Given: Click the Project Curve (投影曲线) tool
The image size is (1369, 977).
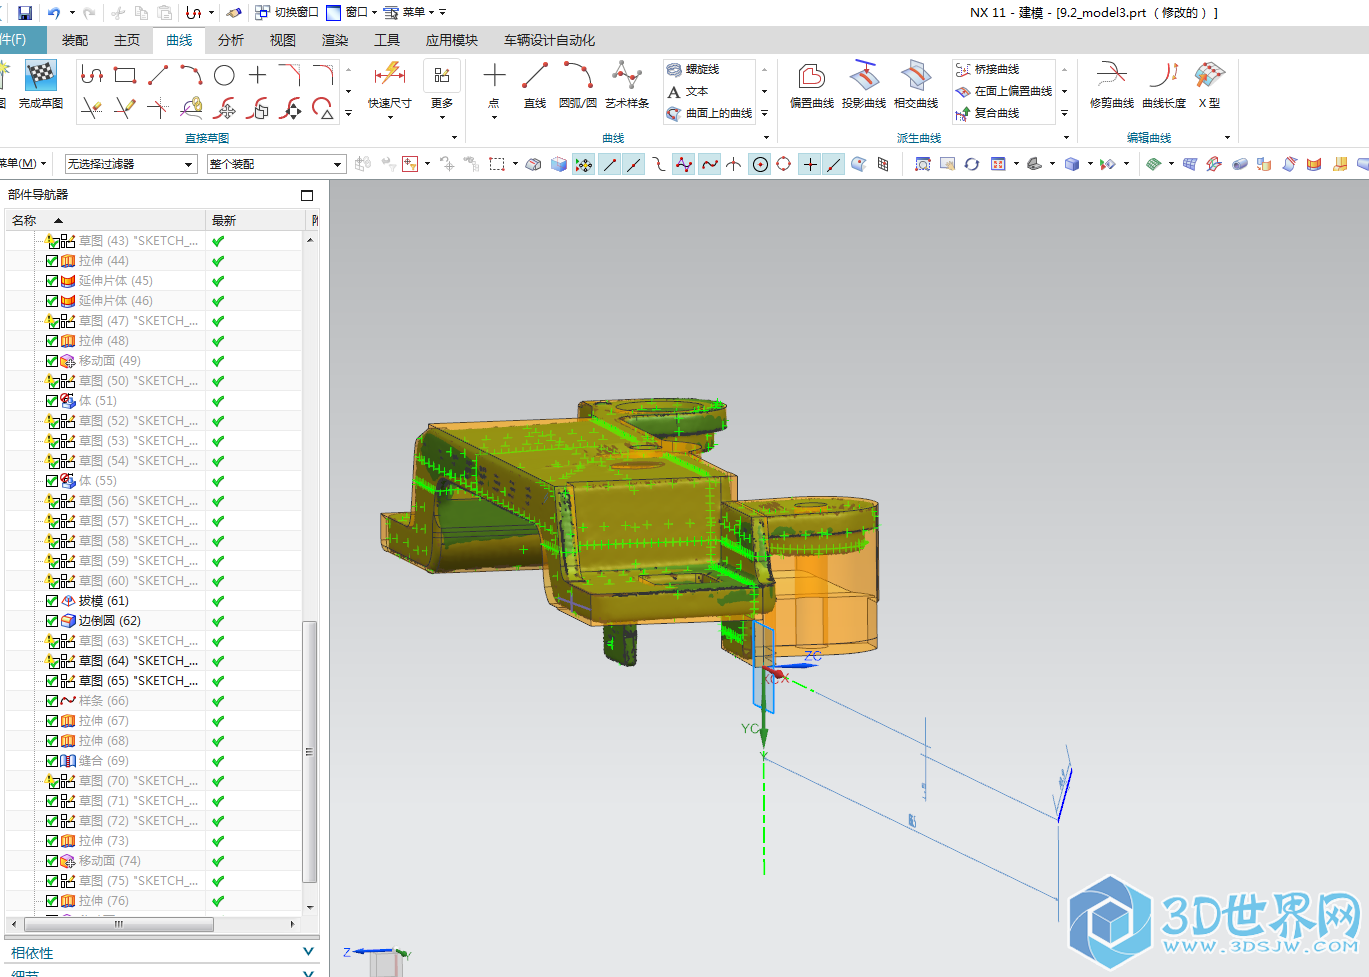Looking at the screenshot, I should [x=864, y=85].
